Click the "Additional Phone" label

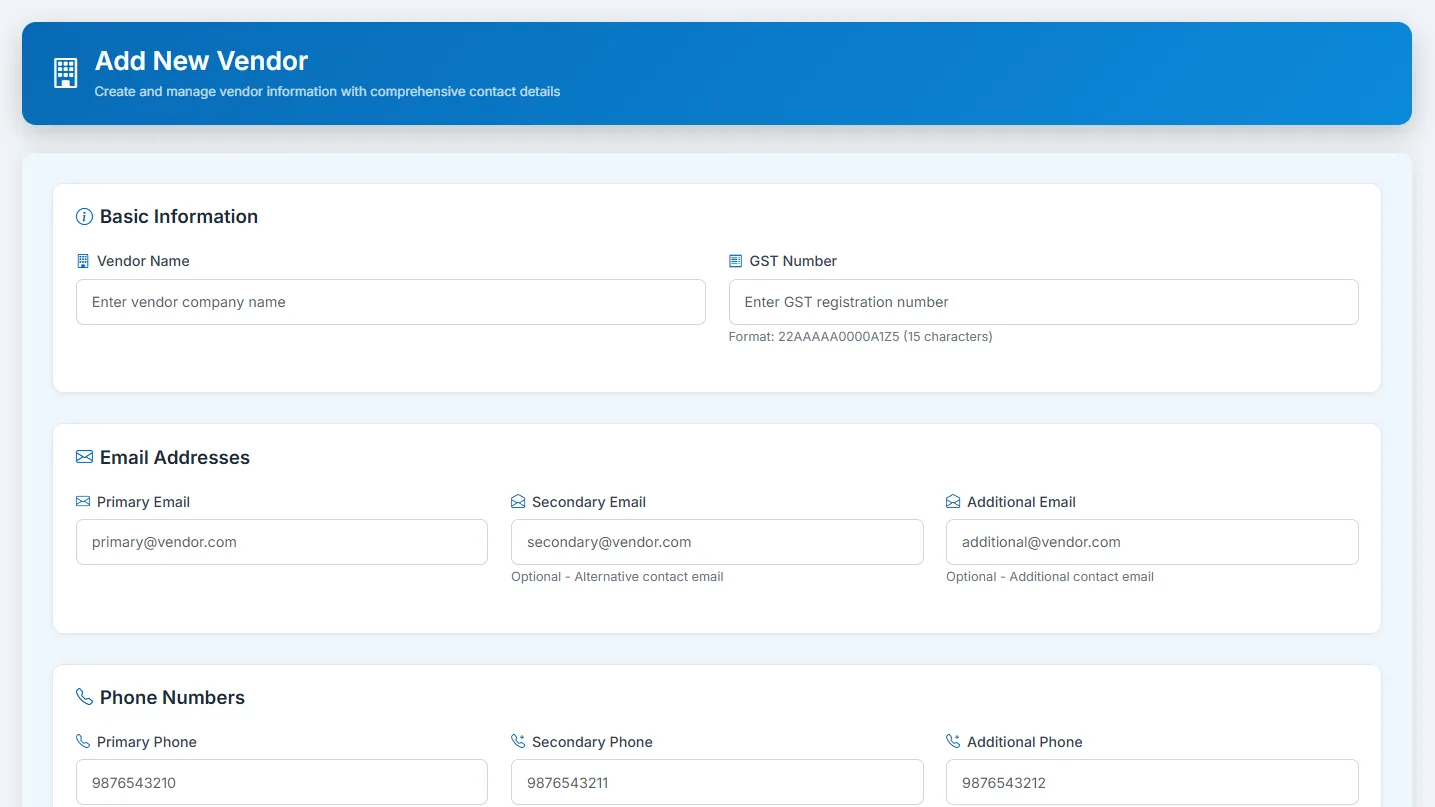[x=1025, y=742]
